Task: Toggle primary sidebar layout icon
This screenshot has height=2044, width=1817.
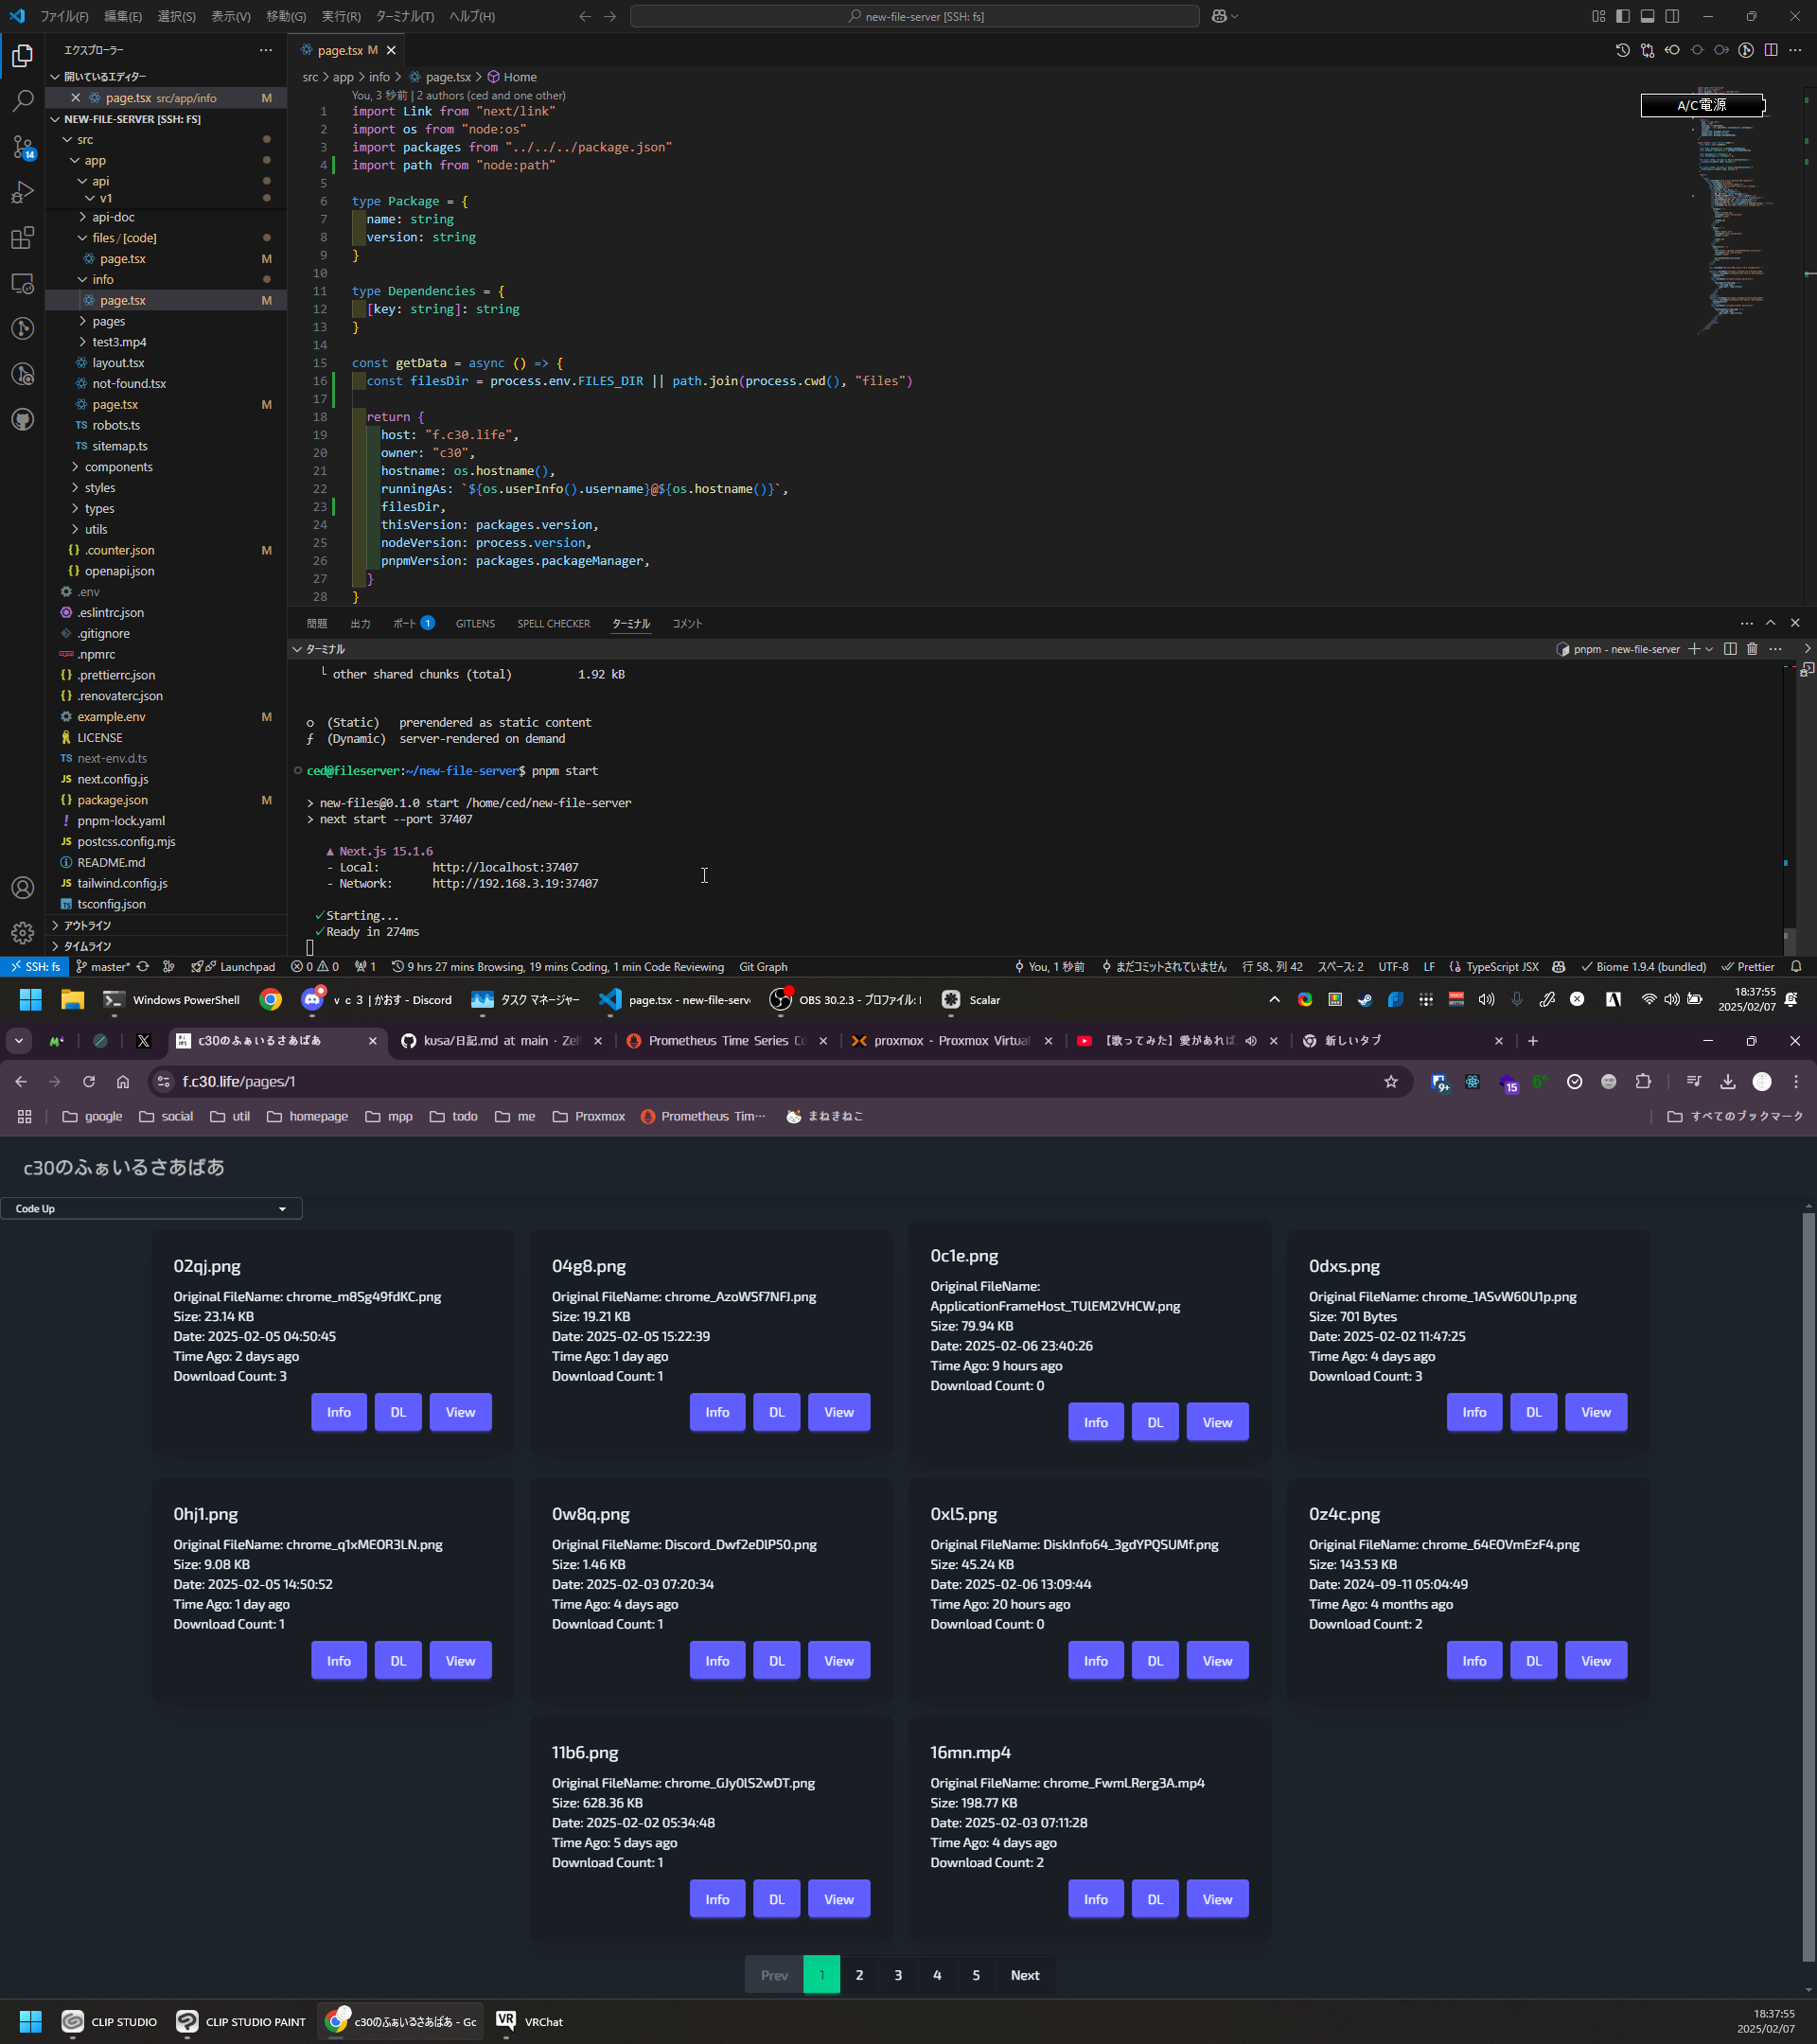Action: (x=1622, y=16)
